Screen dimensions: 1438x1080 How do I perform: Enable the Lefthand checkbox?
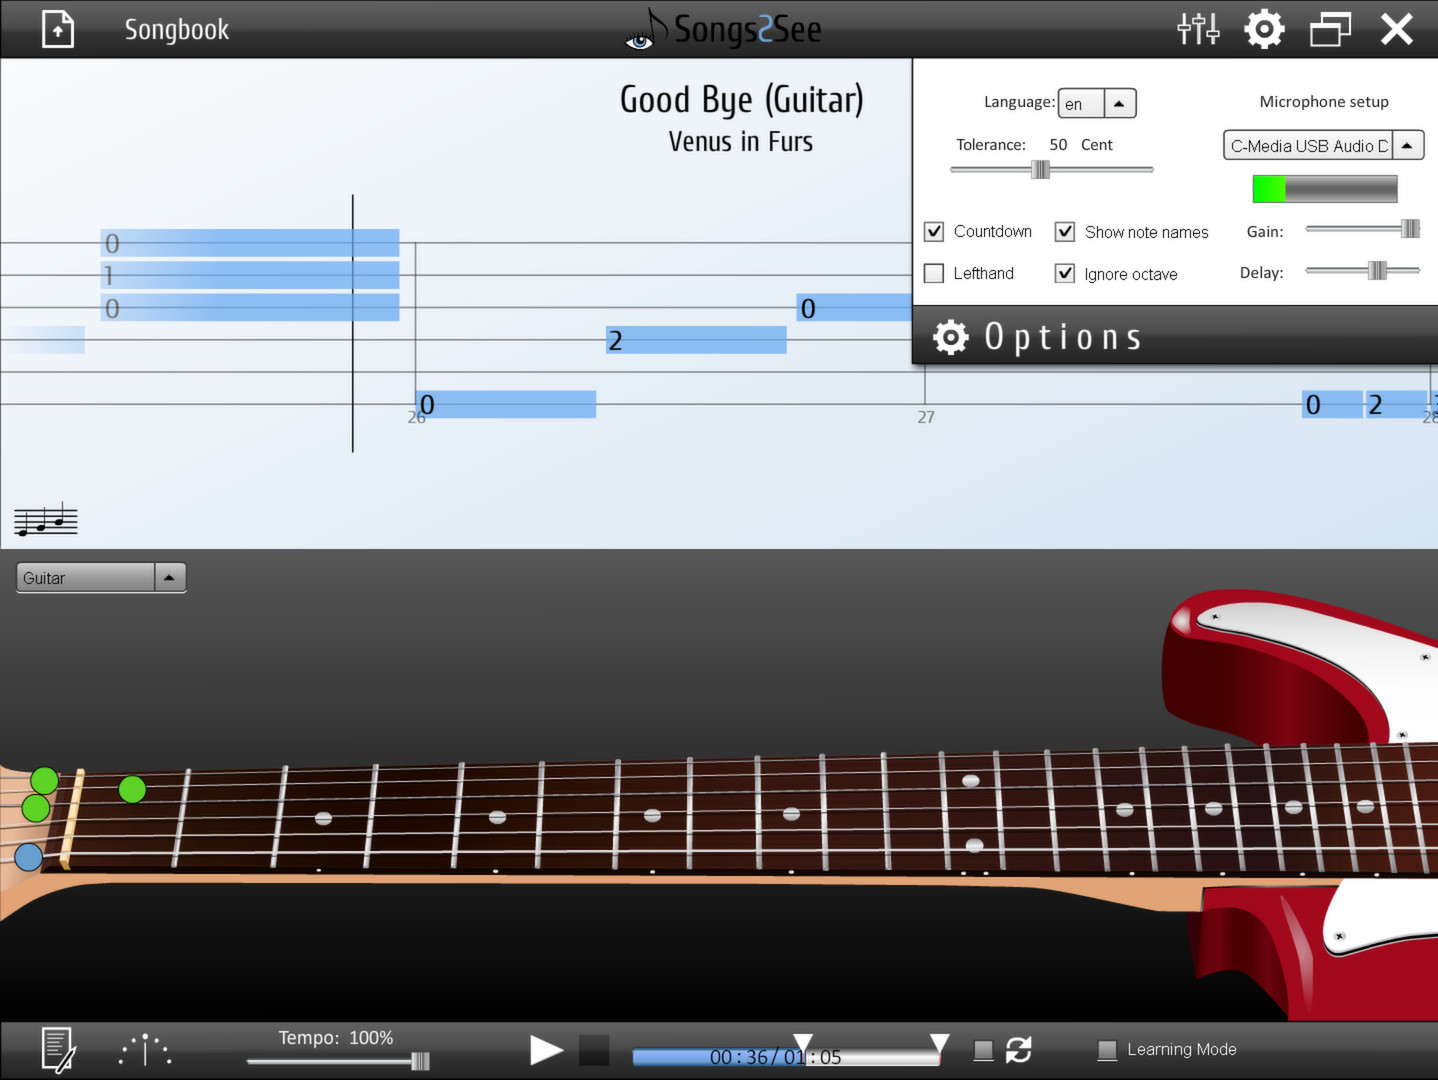pyautogui.click(x=933, y=273)
